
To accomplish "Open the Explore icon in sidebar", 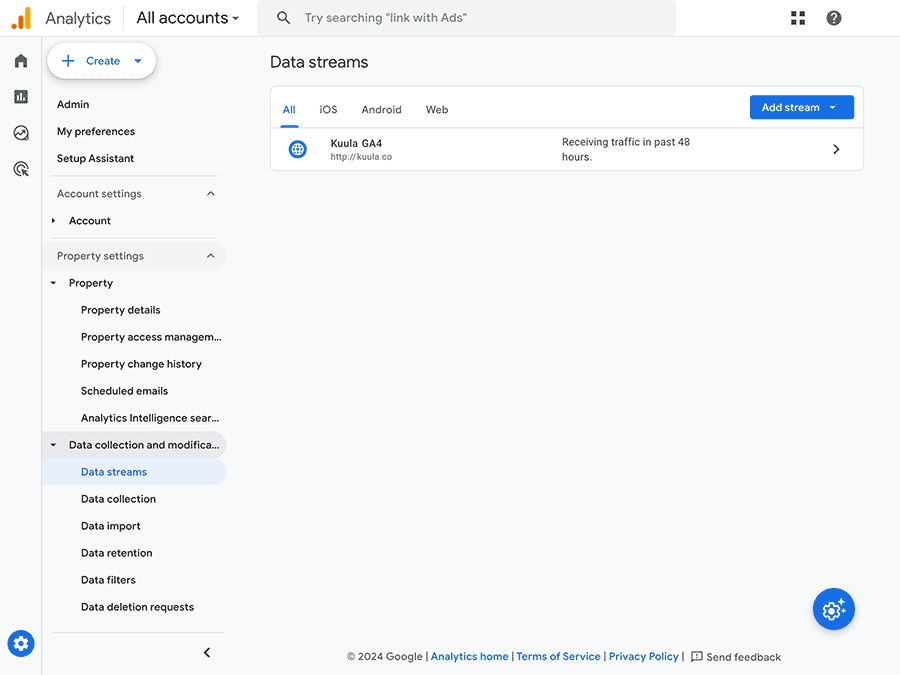I will (x=21, y=133).
